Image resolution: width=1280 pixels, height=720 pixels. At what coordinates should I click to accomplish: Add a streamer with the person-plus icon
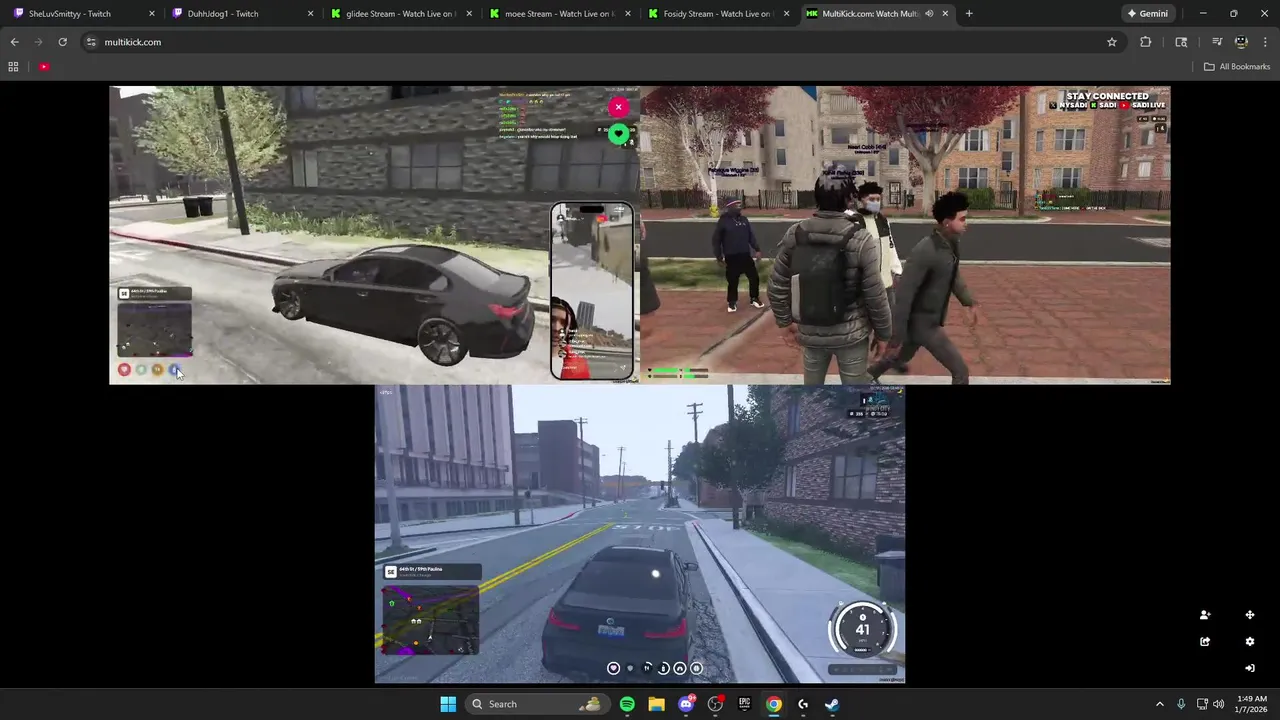tap(1205, 615)
